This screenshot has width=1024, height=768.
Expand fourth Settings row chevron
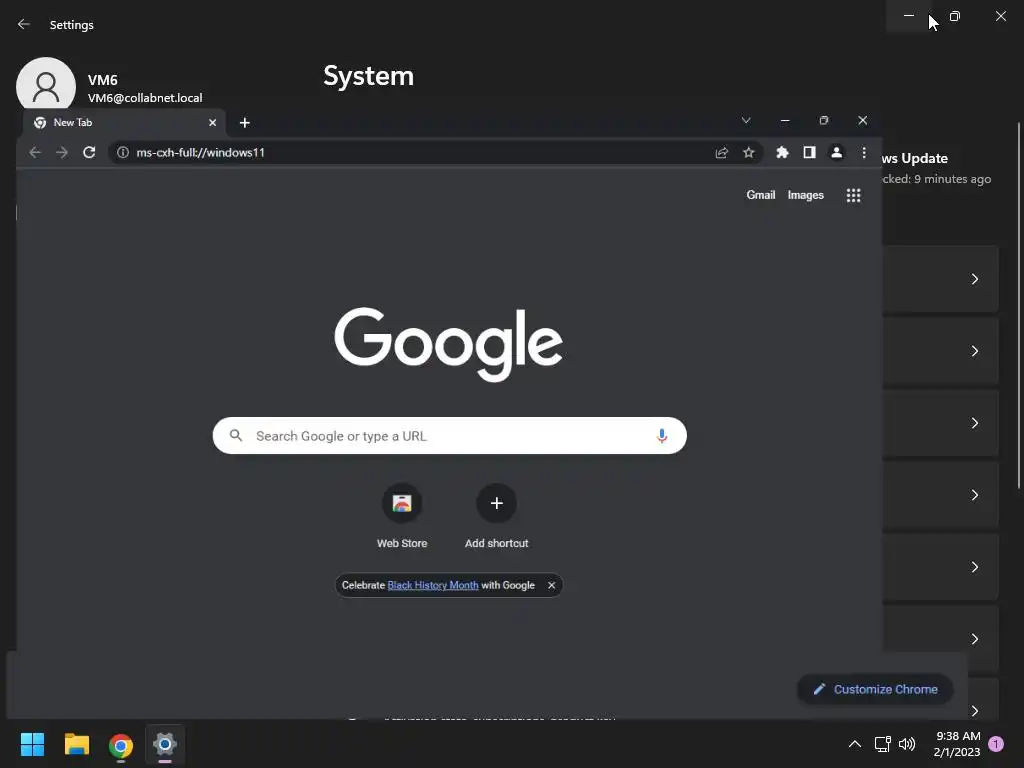(974, 495)
